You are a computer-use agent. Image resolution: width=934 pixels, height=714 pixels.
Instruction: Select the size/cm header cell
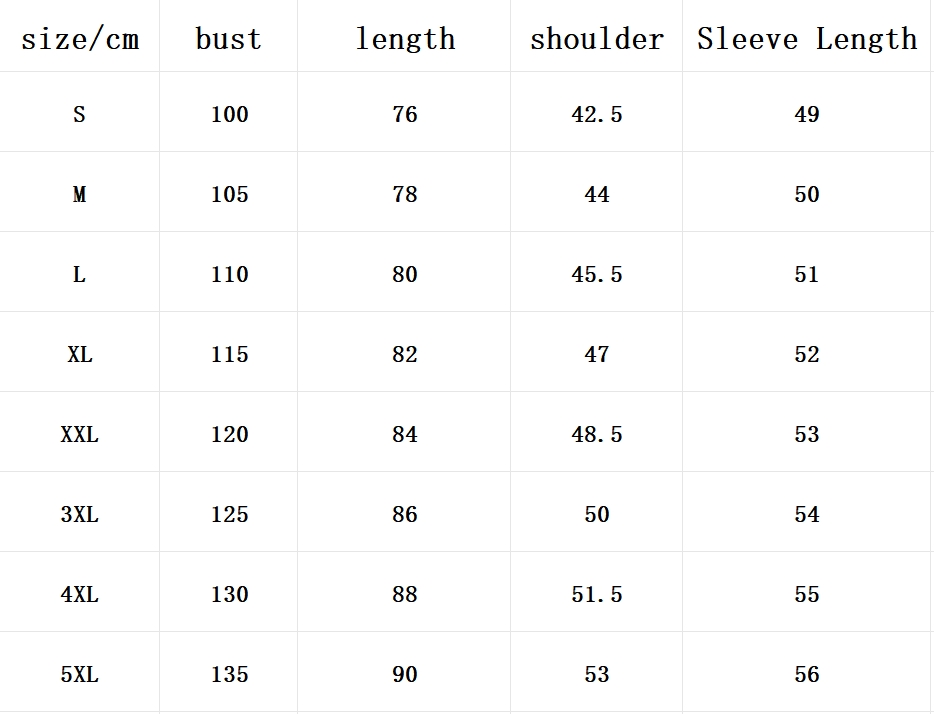click(x=80, y=39)
